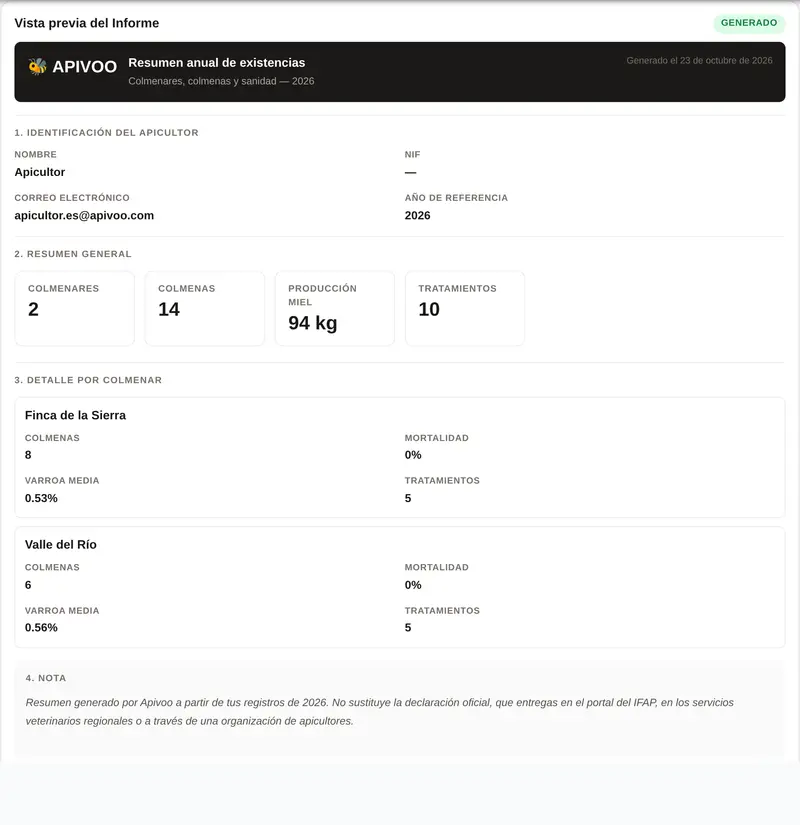This screenshot has height=825, width=800.
Task: Click the TRATAMIENTOS summary card showing 10
Action: [x=465, y=308]
